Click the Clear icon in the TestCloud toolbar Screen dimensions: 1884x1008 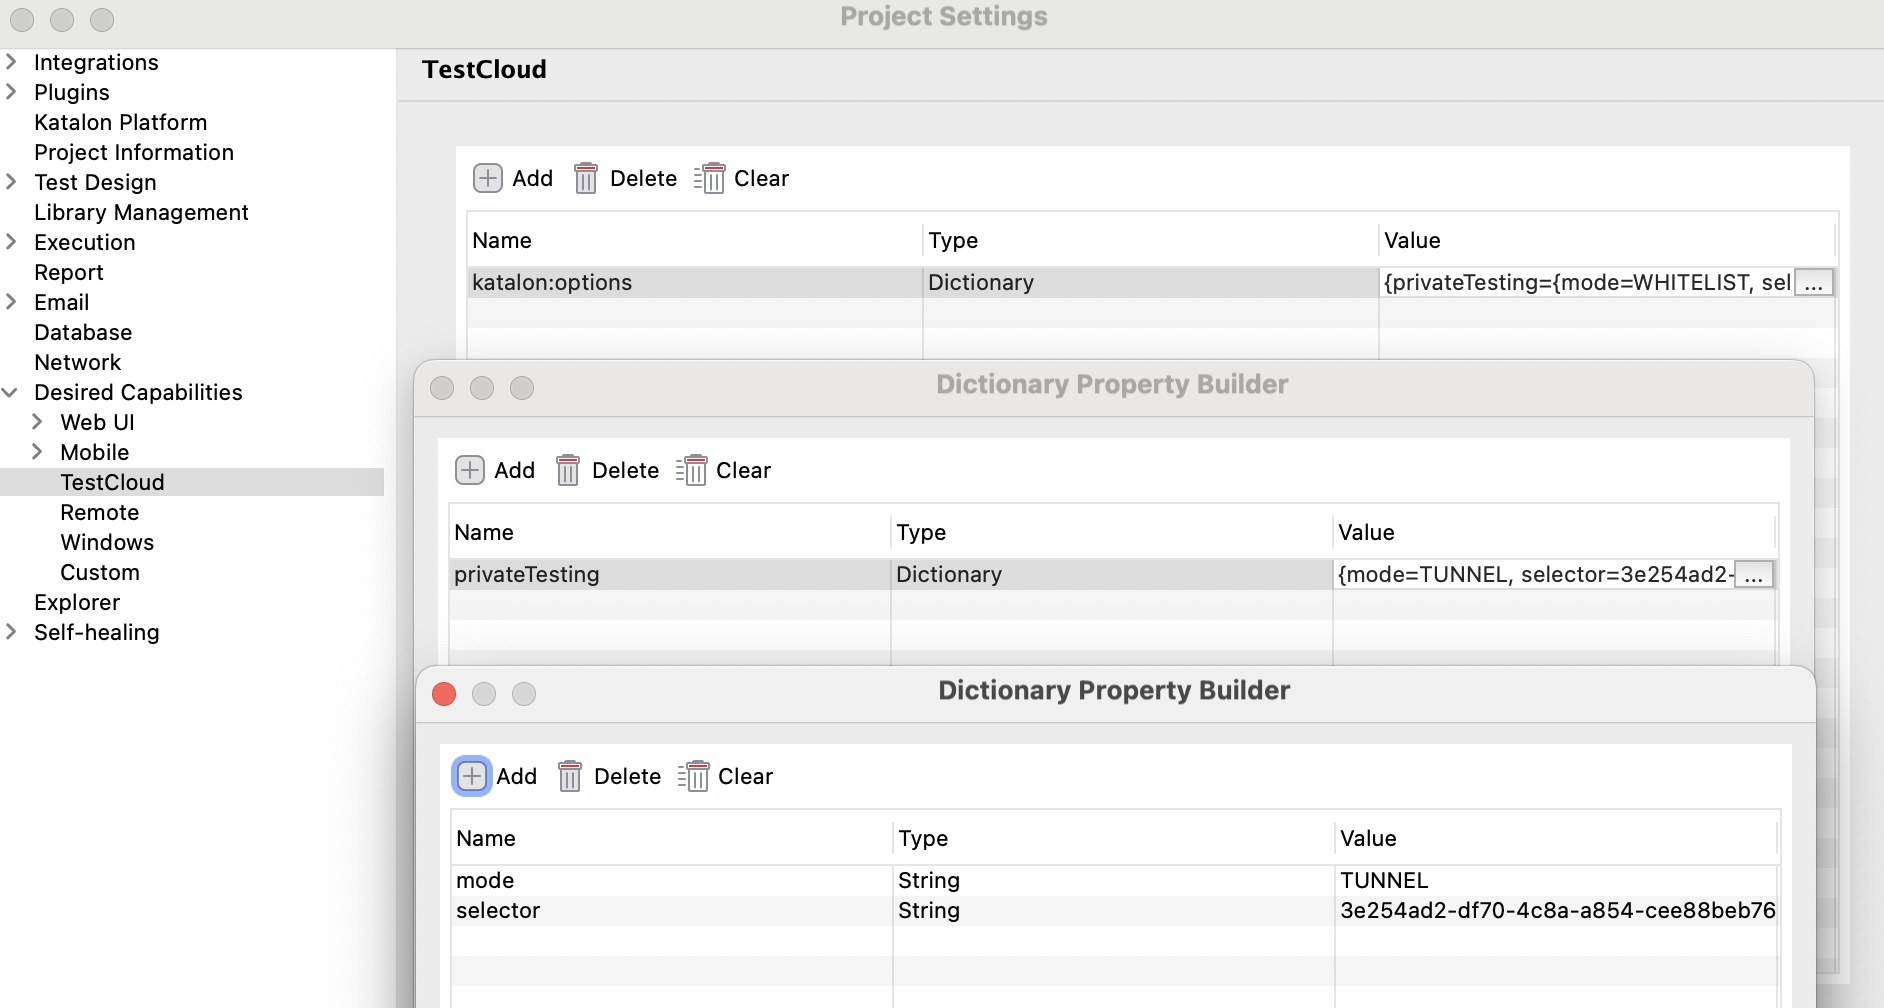coord(710,177)
